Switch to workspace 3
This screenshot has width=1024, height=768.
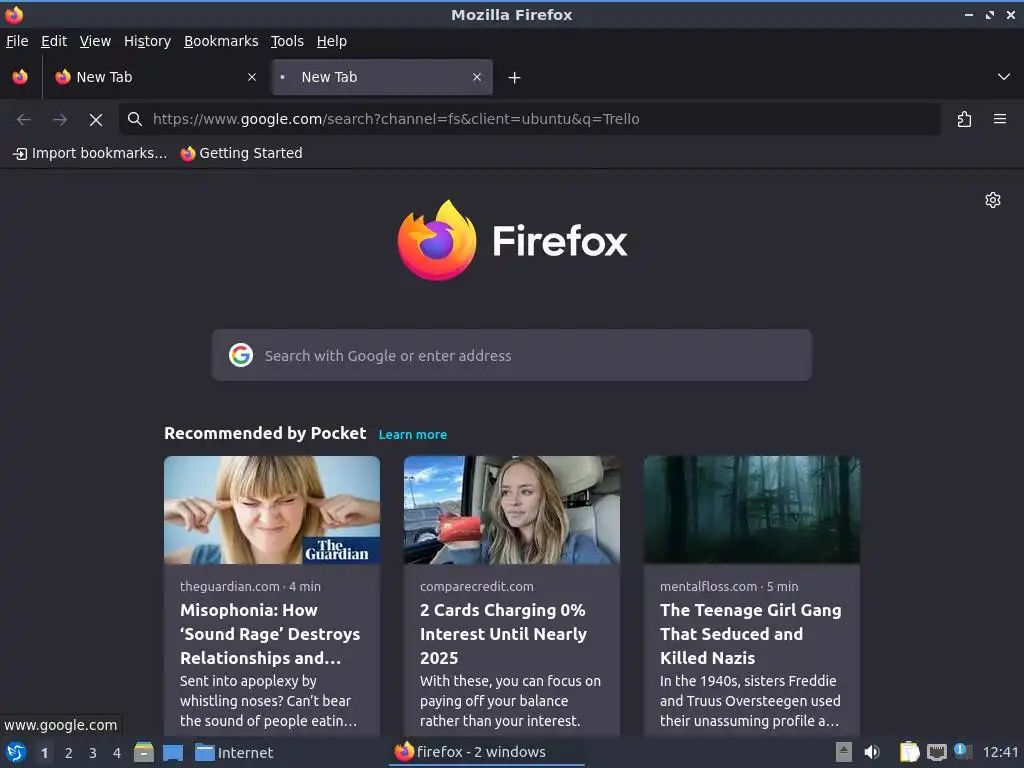tap(93, 753)
